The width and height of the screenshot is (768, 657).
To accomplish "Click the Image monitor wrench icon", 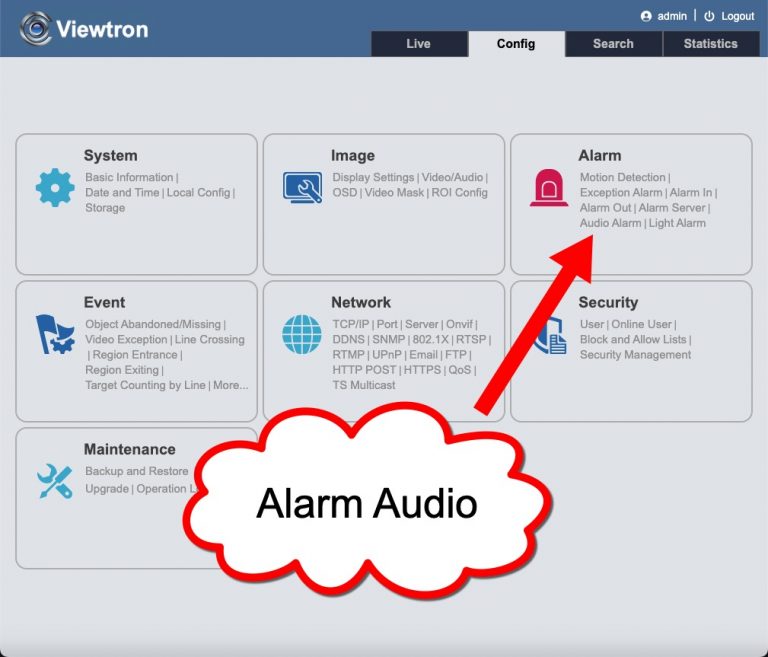I will tap(302, 187).
